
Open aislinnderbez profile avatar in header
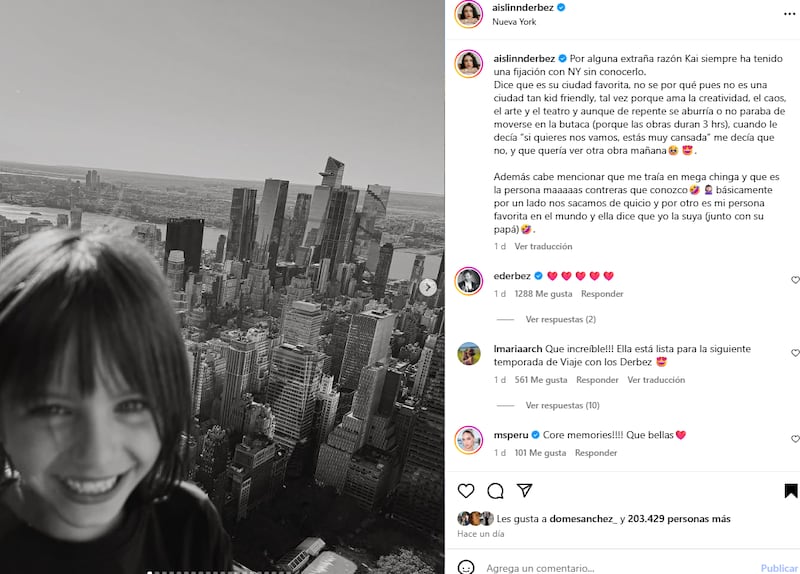point(468,14)
